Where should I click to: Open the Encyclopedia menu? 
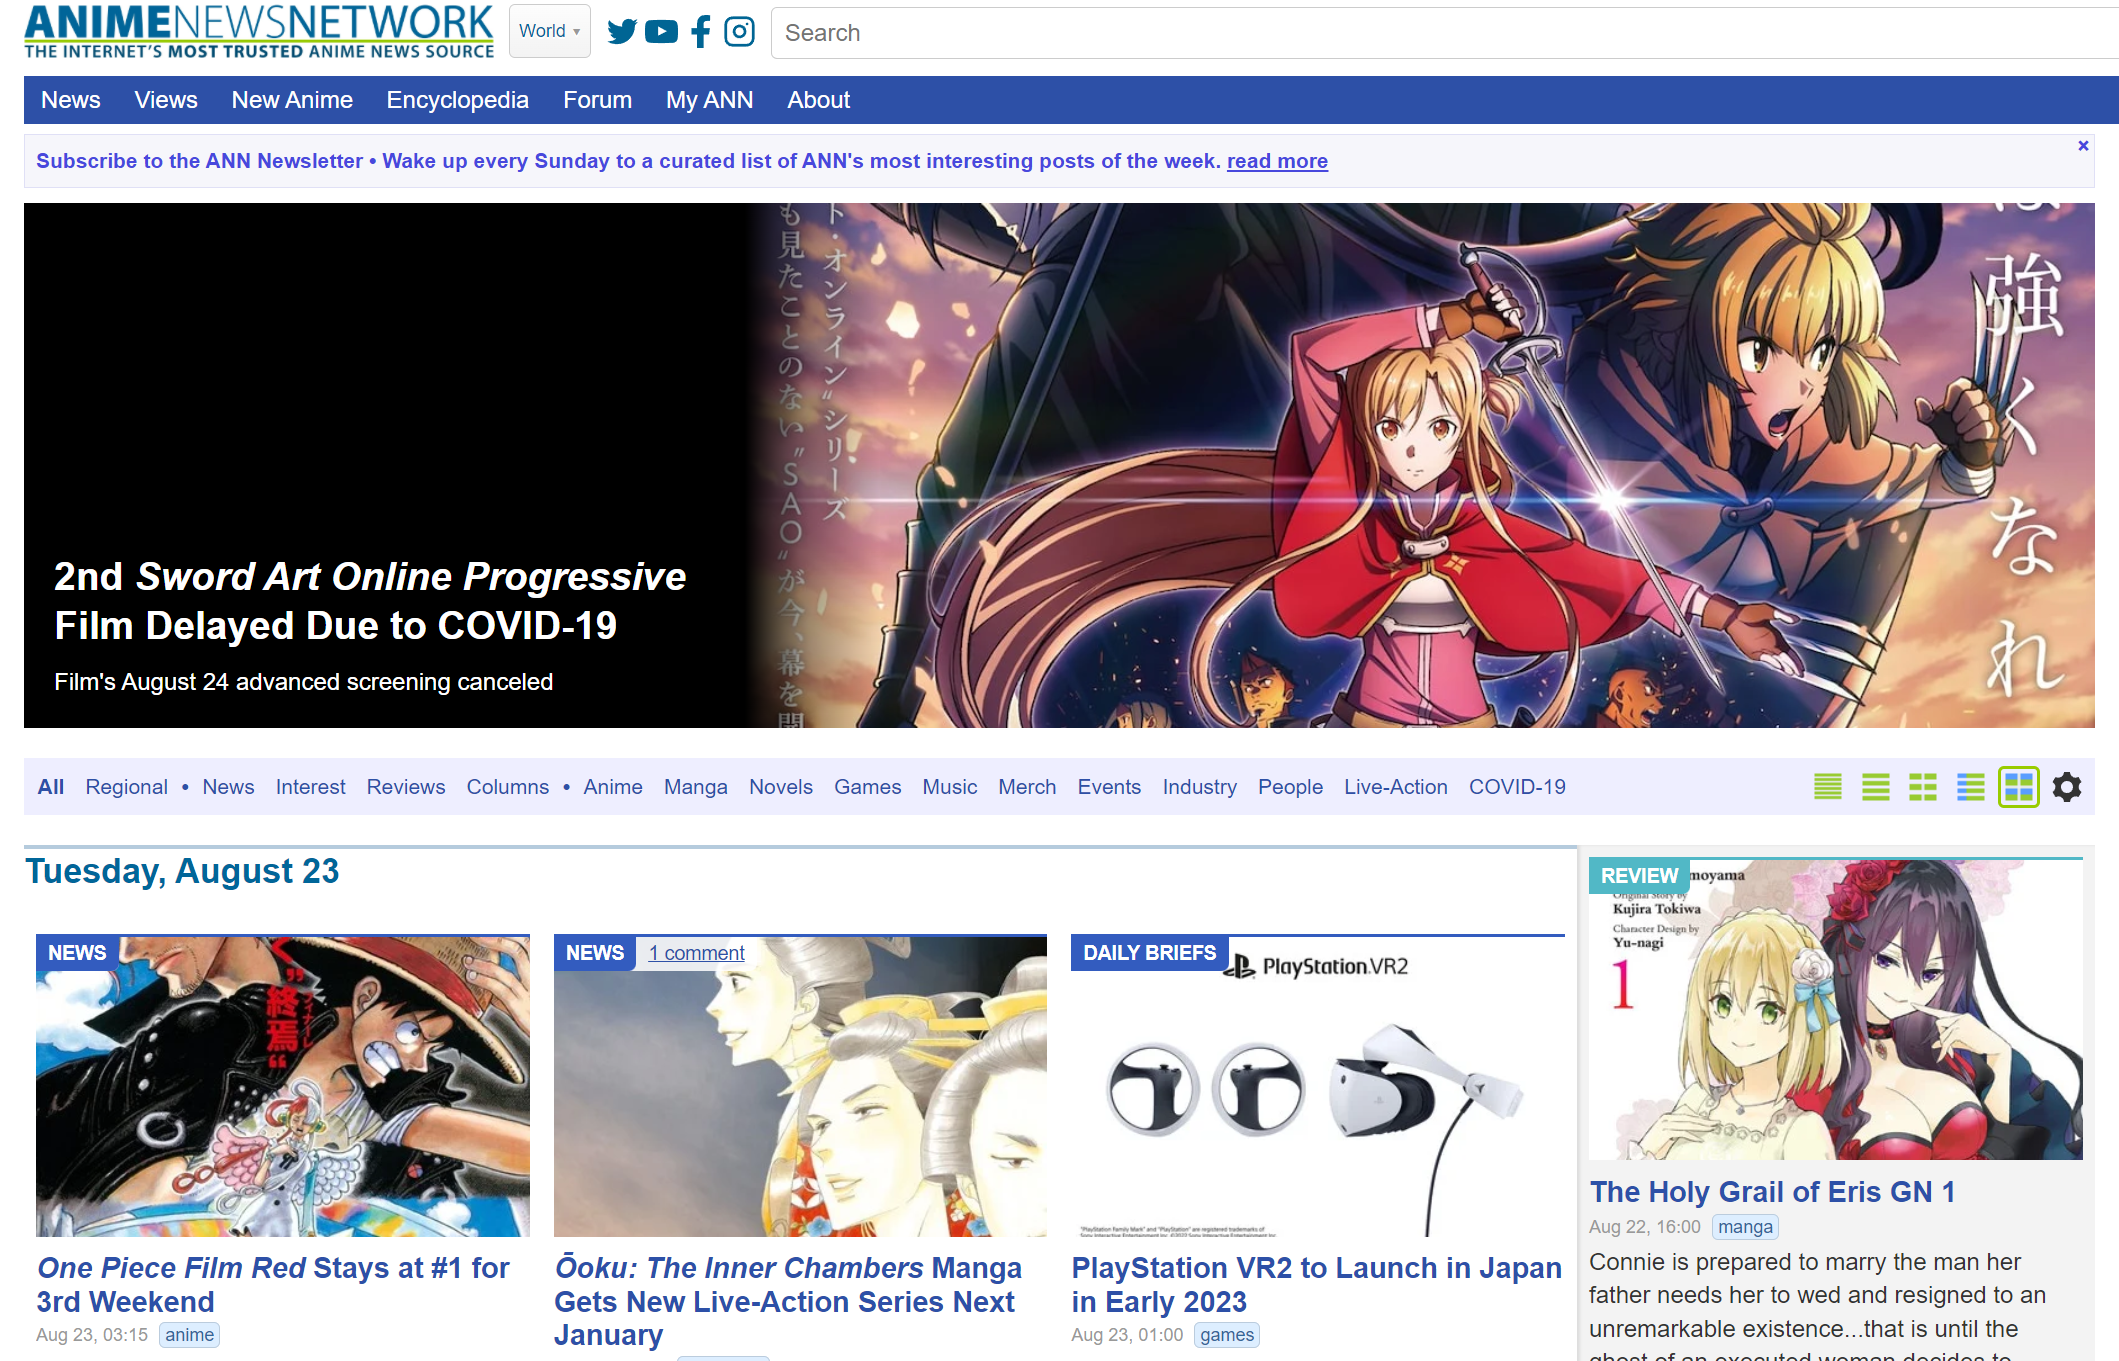457,100
